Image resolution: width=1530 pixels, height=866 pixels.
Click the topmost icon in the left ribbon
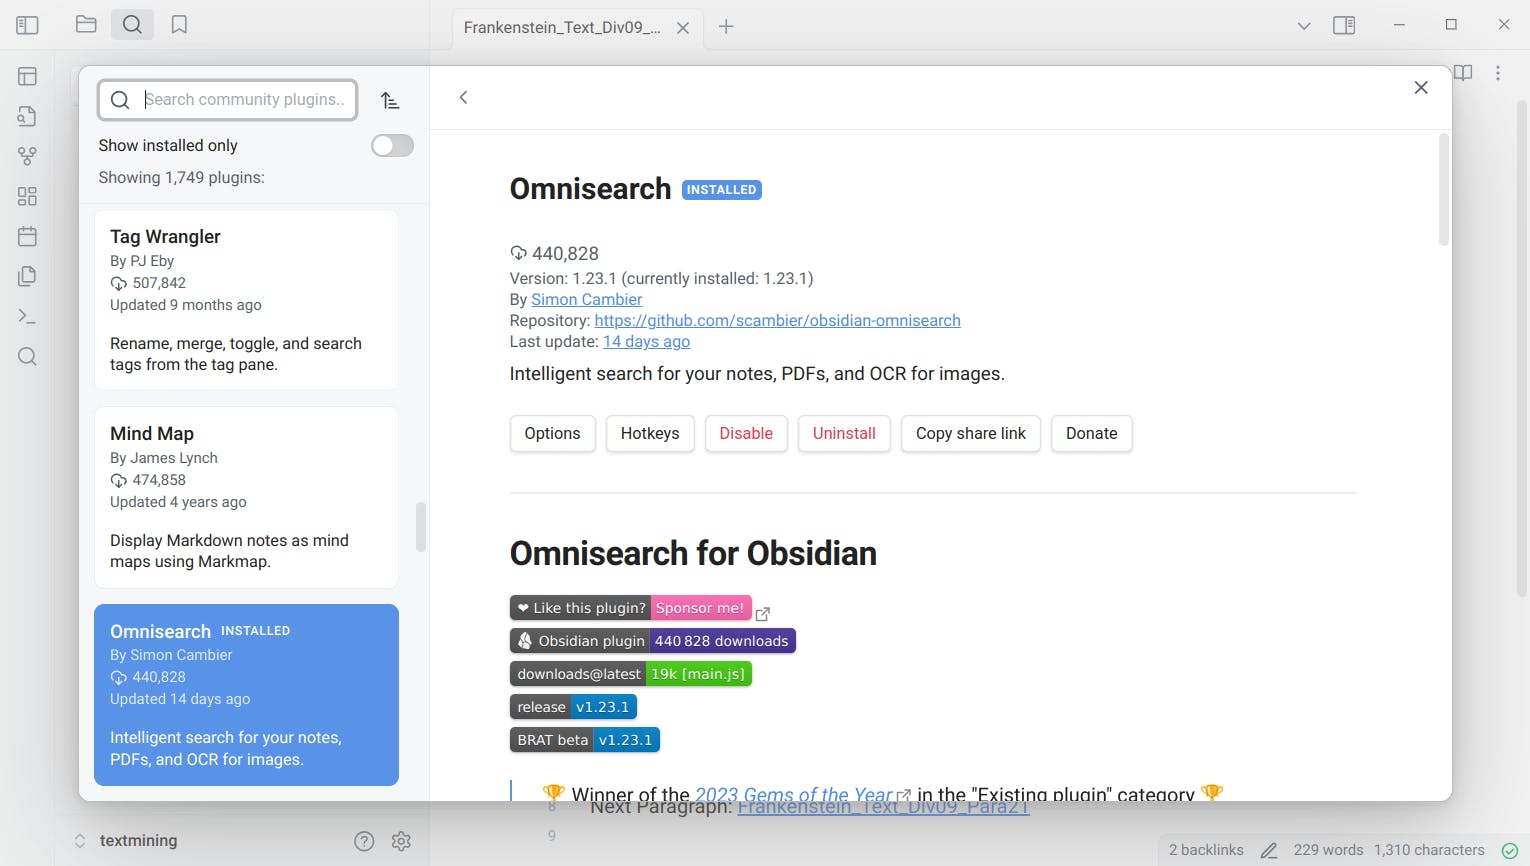[x=27, y=76]
